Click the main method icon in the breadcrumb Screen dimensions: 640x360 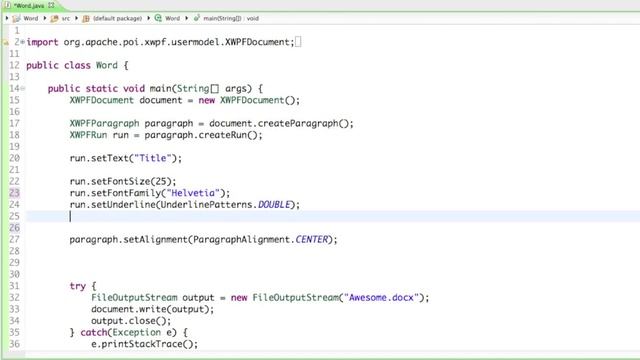pyautogui.click(x=197, y=18)
